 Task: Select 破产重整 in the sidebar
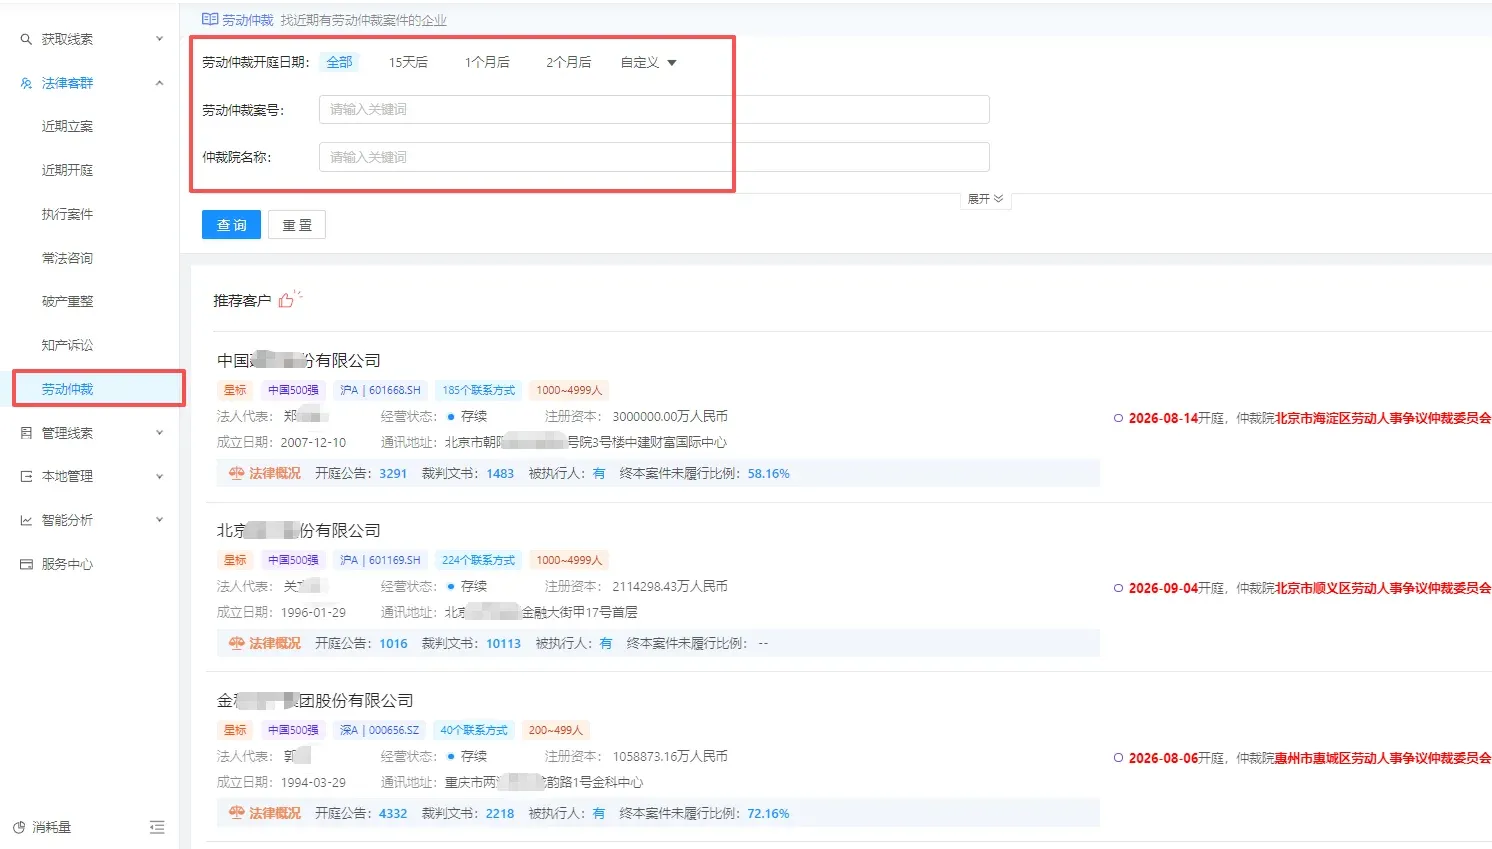[x=67, y=301]
